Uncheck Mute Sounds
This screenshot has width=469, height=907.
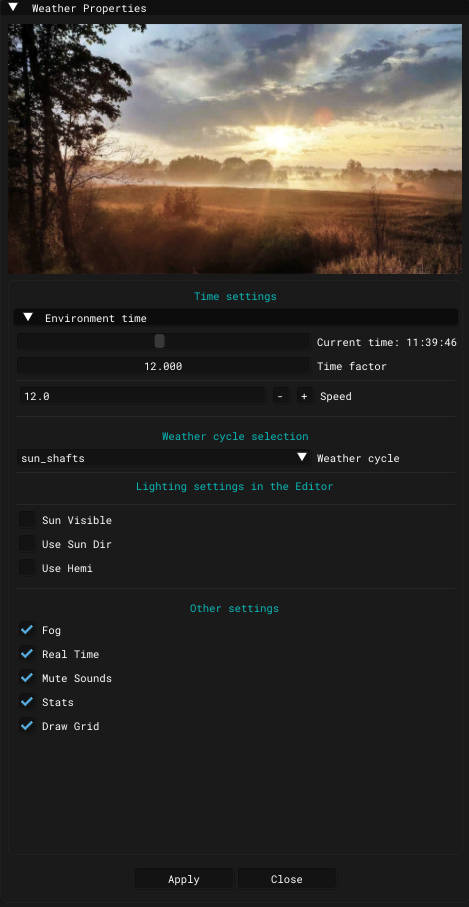point(27,677)
